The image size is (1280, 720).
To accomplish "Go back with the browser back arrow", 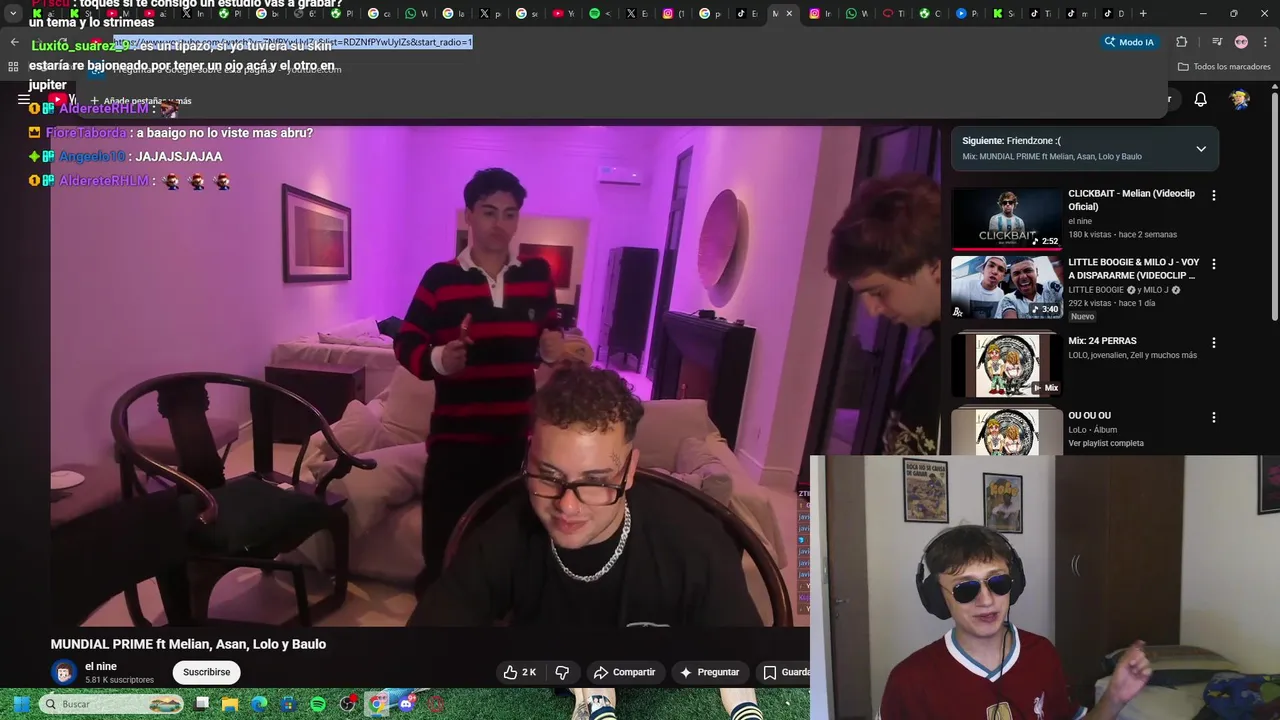I will [14, 42].
